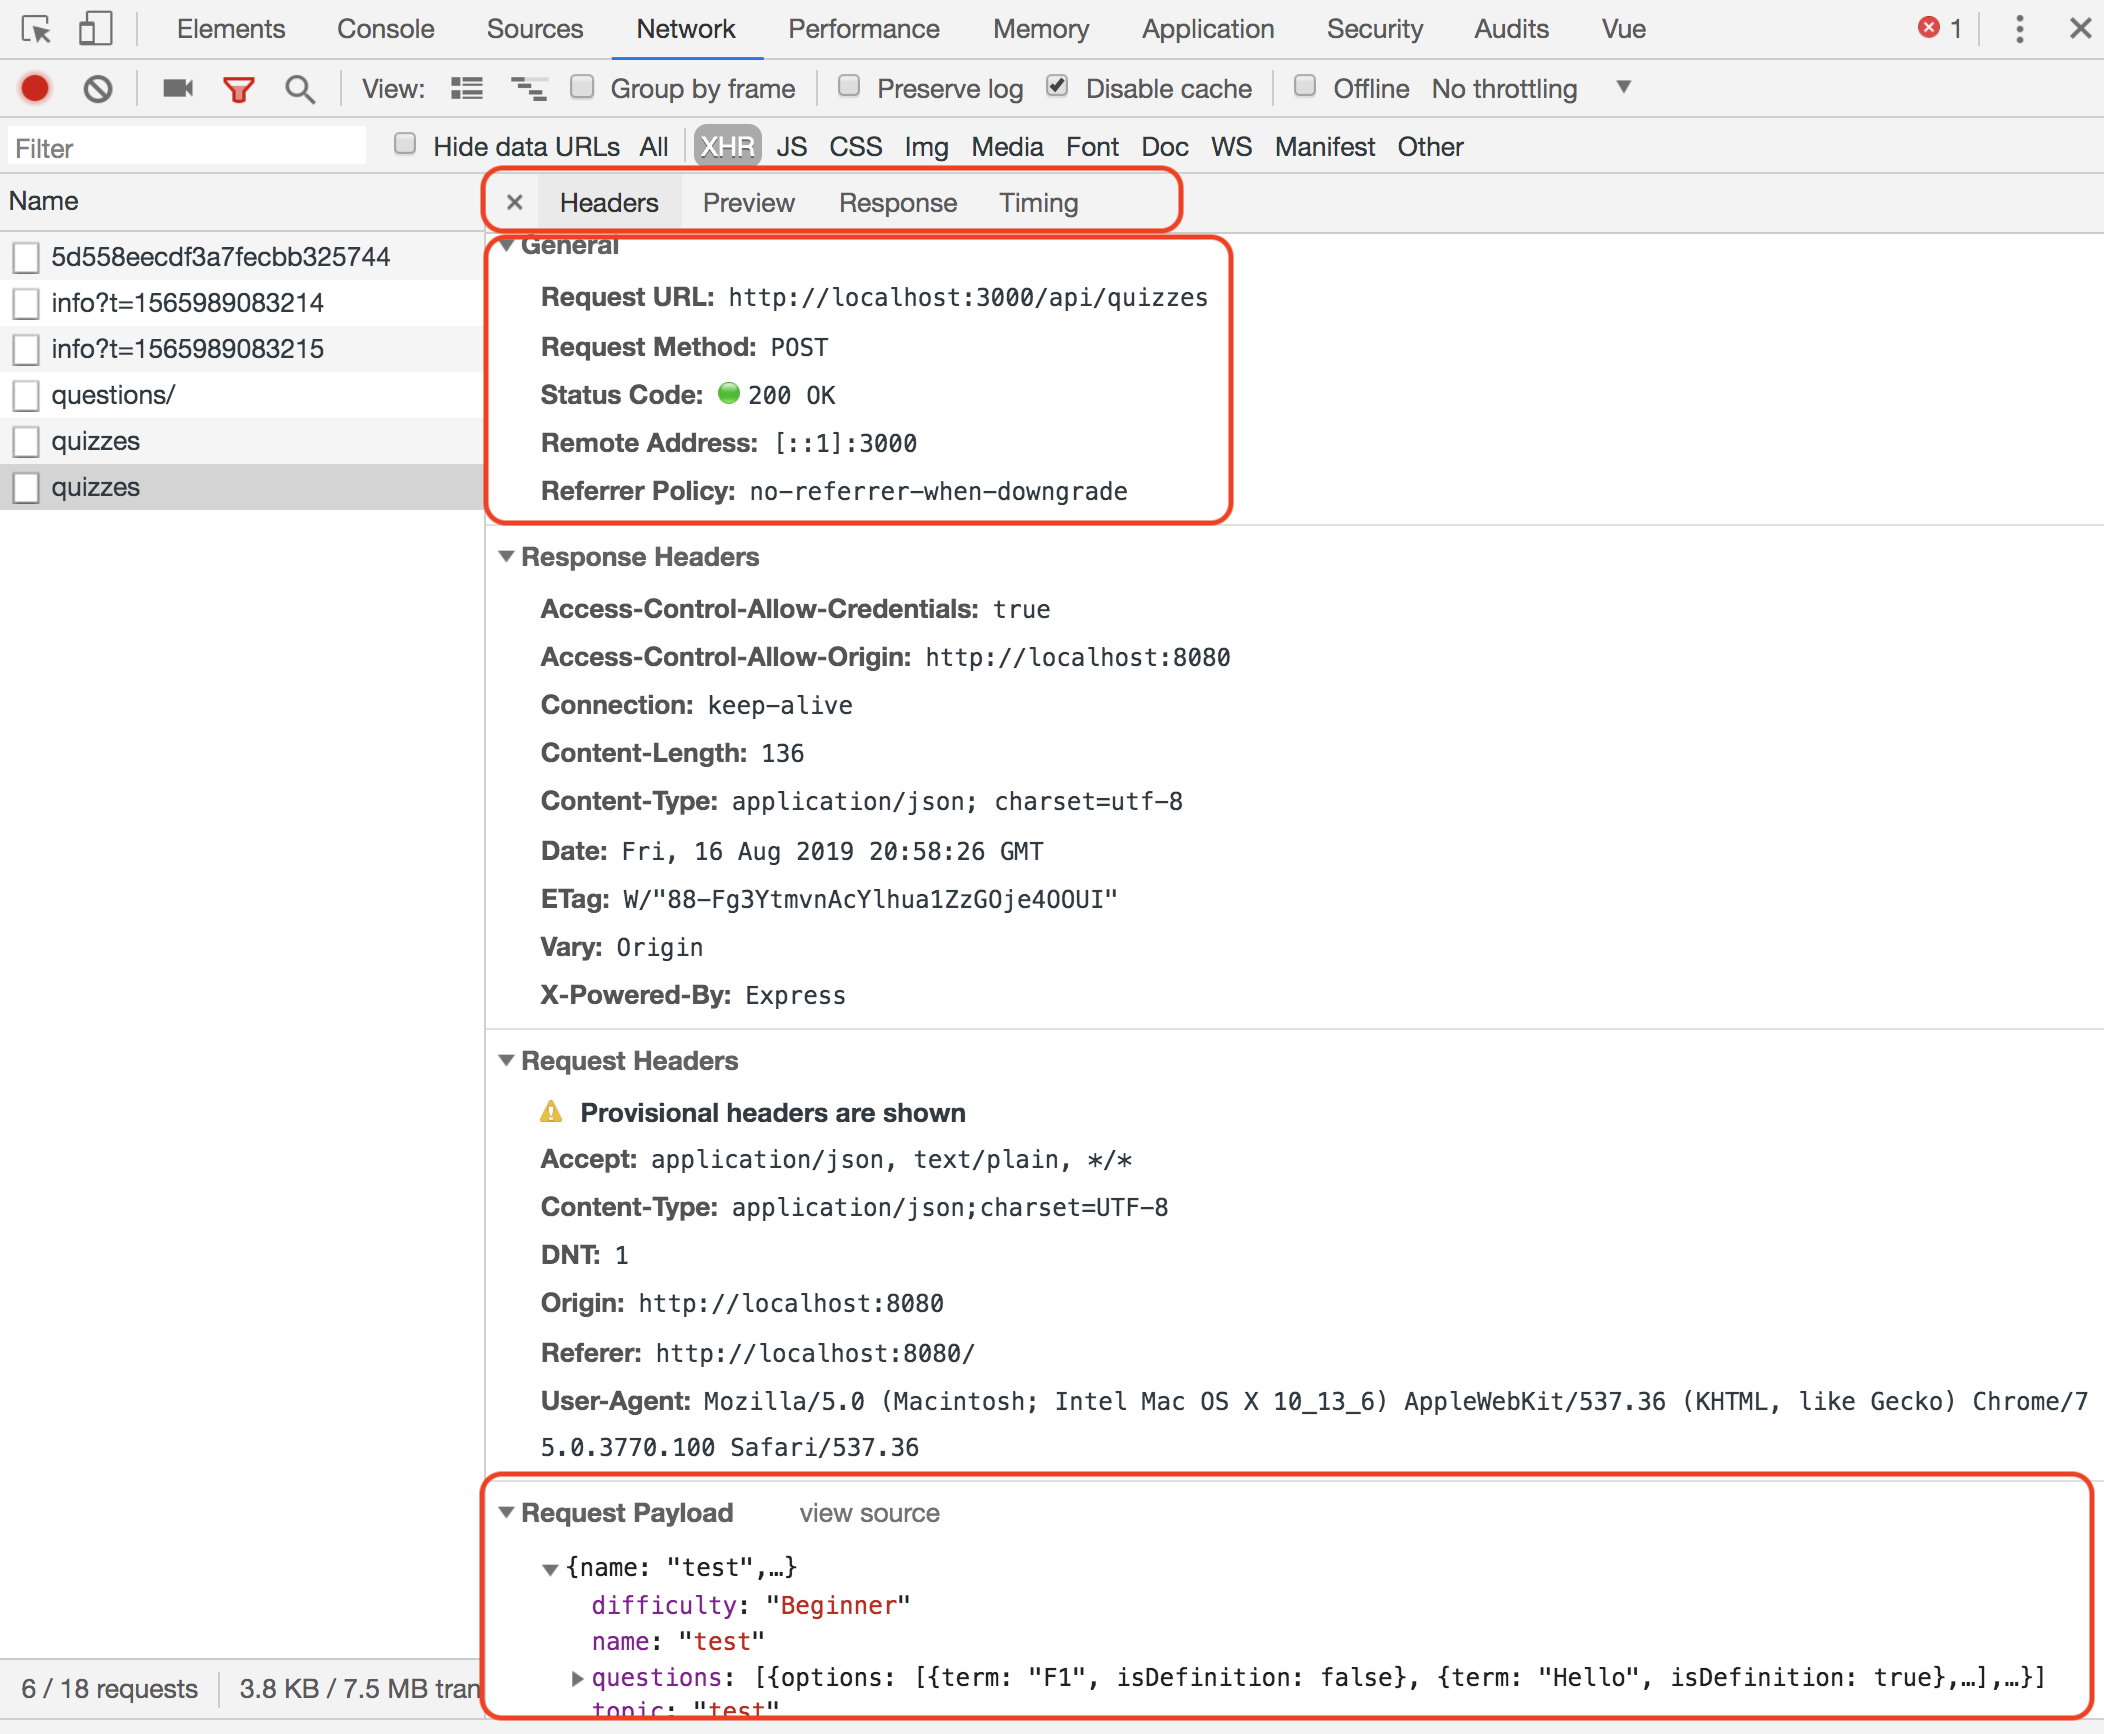Open the DevTools three-dot menu

(2020, 29)
